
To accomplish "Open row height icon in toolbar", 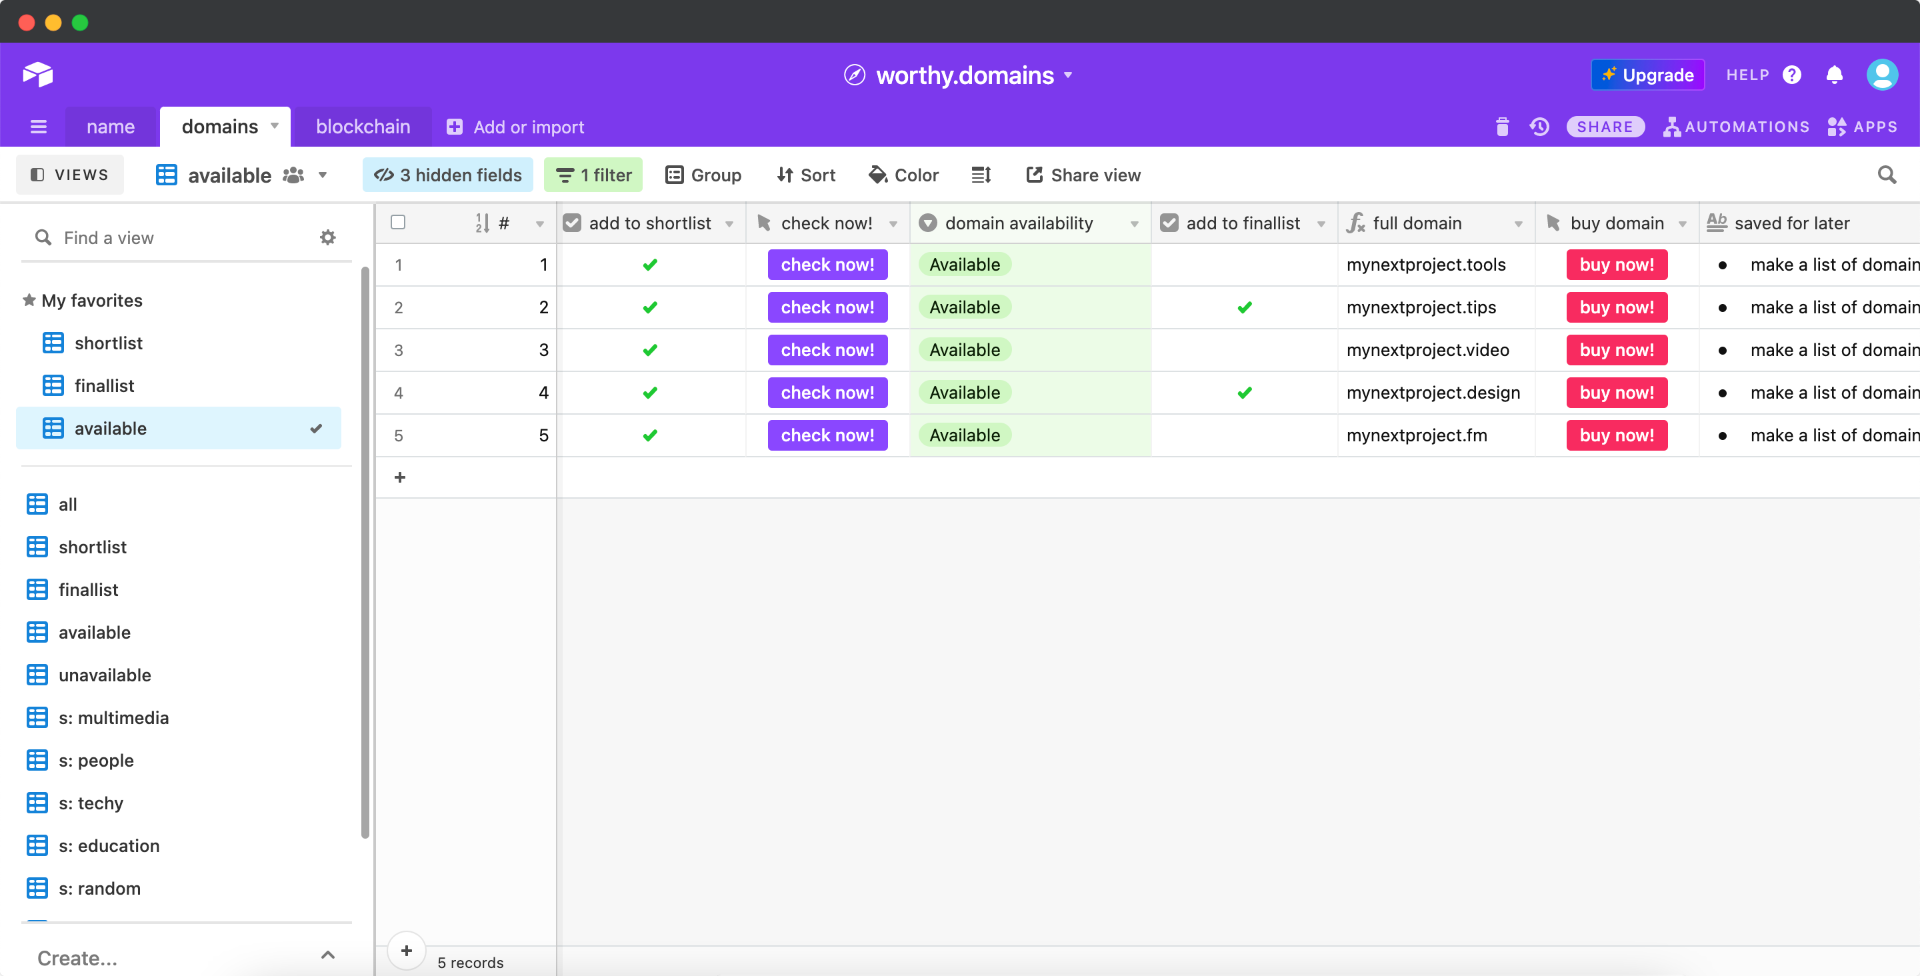I will pyautogui.click(x=981, y=175).
